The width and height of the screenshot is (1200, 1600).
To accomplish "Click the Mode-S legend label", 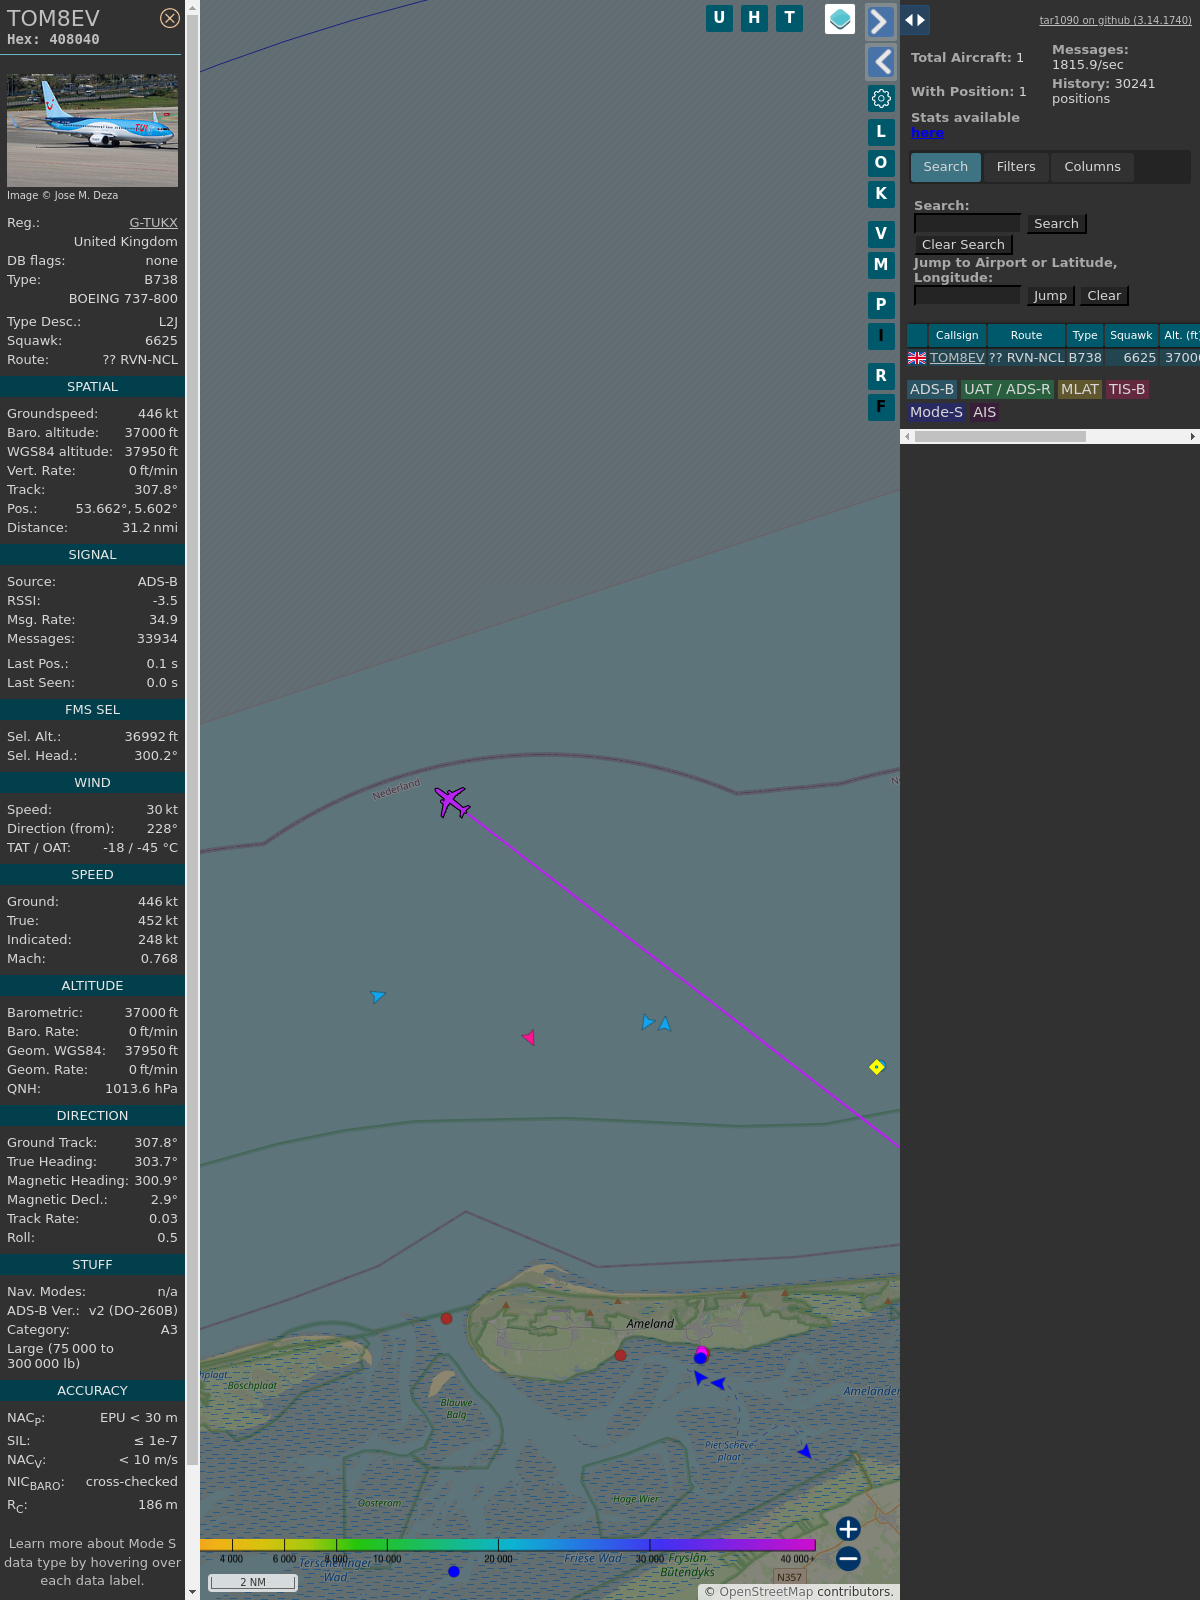I will coord(936,413).
